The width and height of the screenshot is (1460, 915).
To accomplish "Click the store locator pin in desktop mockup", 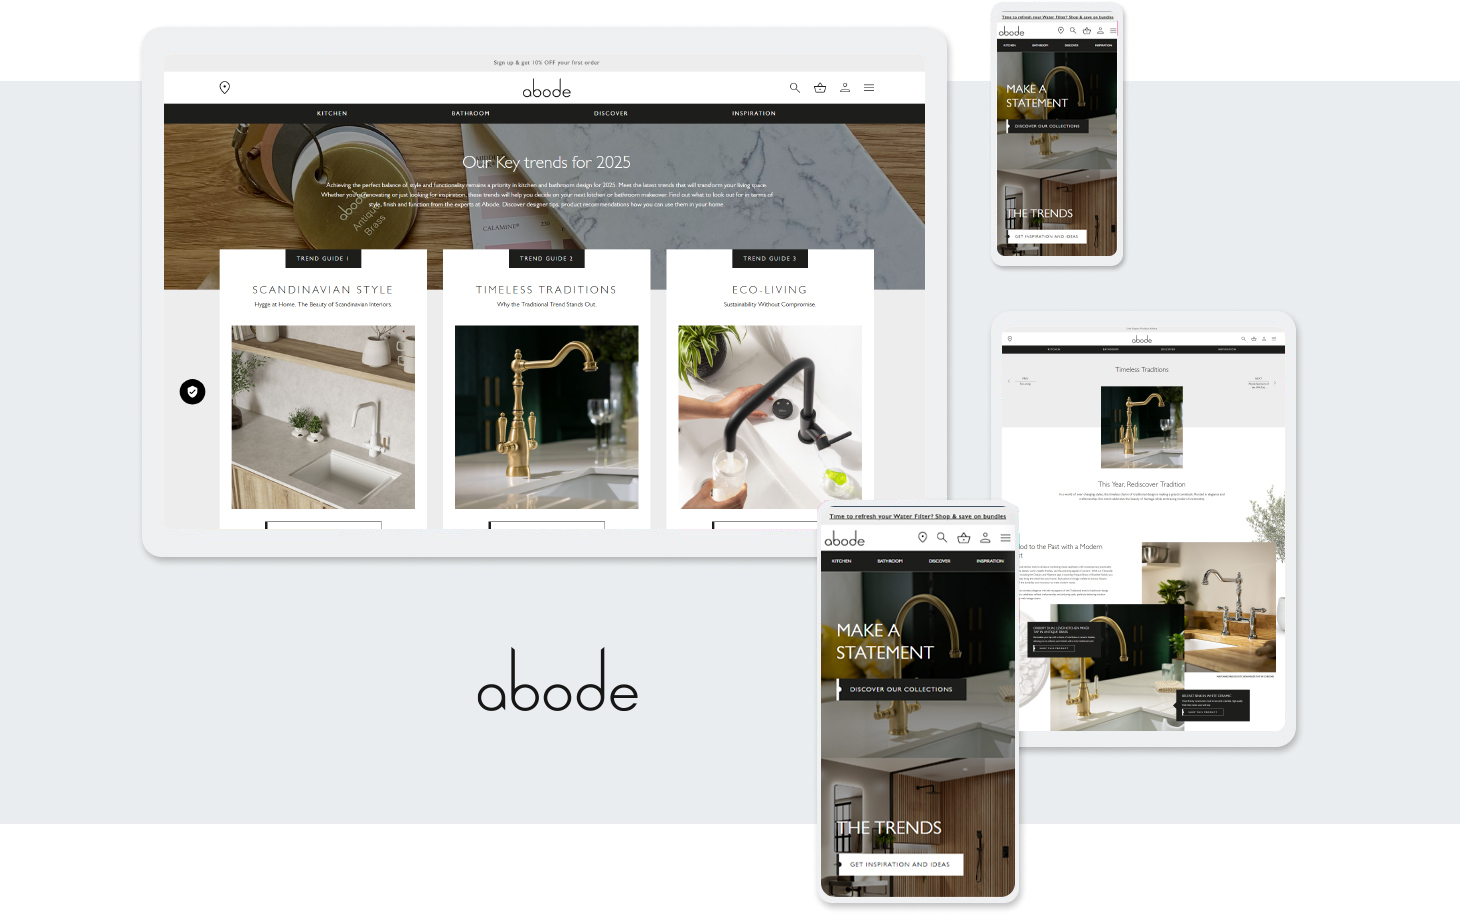I will click(225, 88).
